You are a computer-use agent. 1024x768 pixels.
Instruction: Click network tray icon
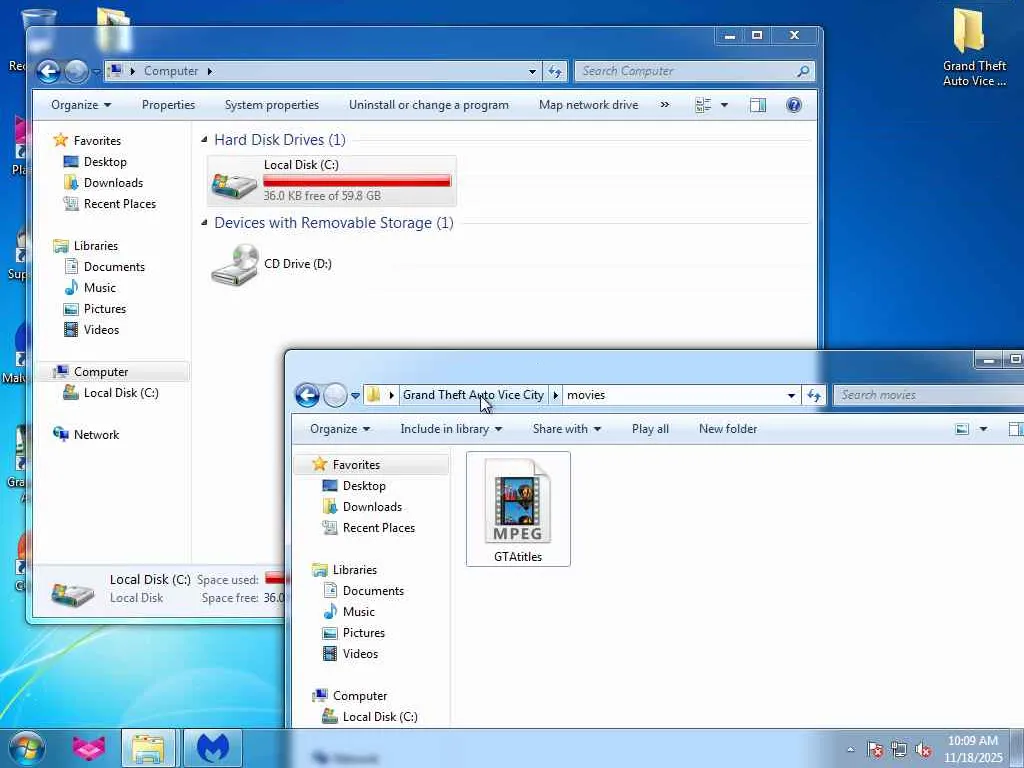coord(899,749)
